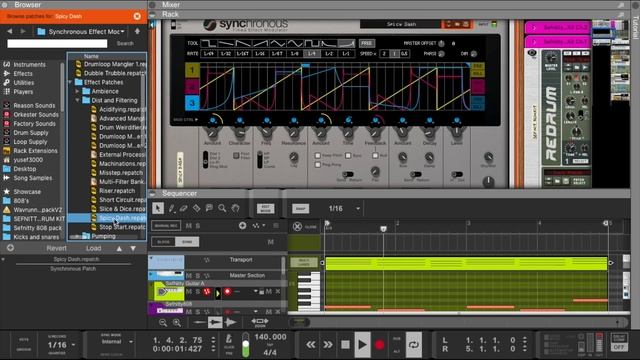Enable the delay Sync checkbox
This screenshot has height=360, width=640.
tap(348, 156)
